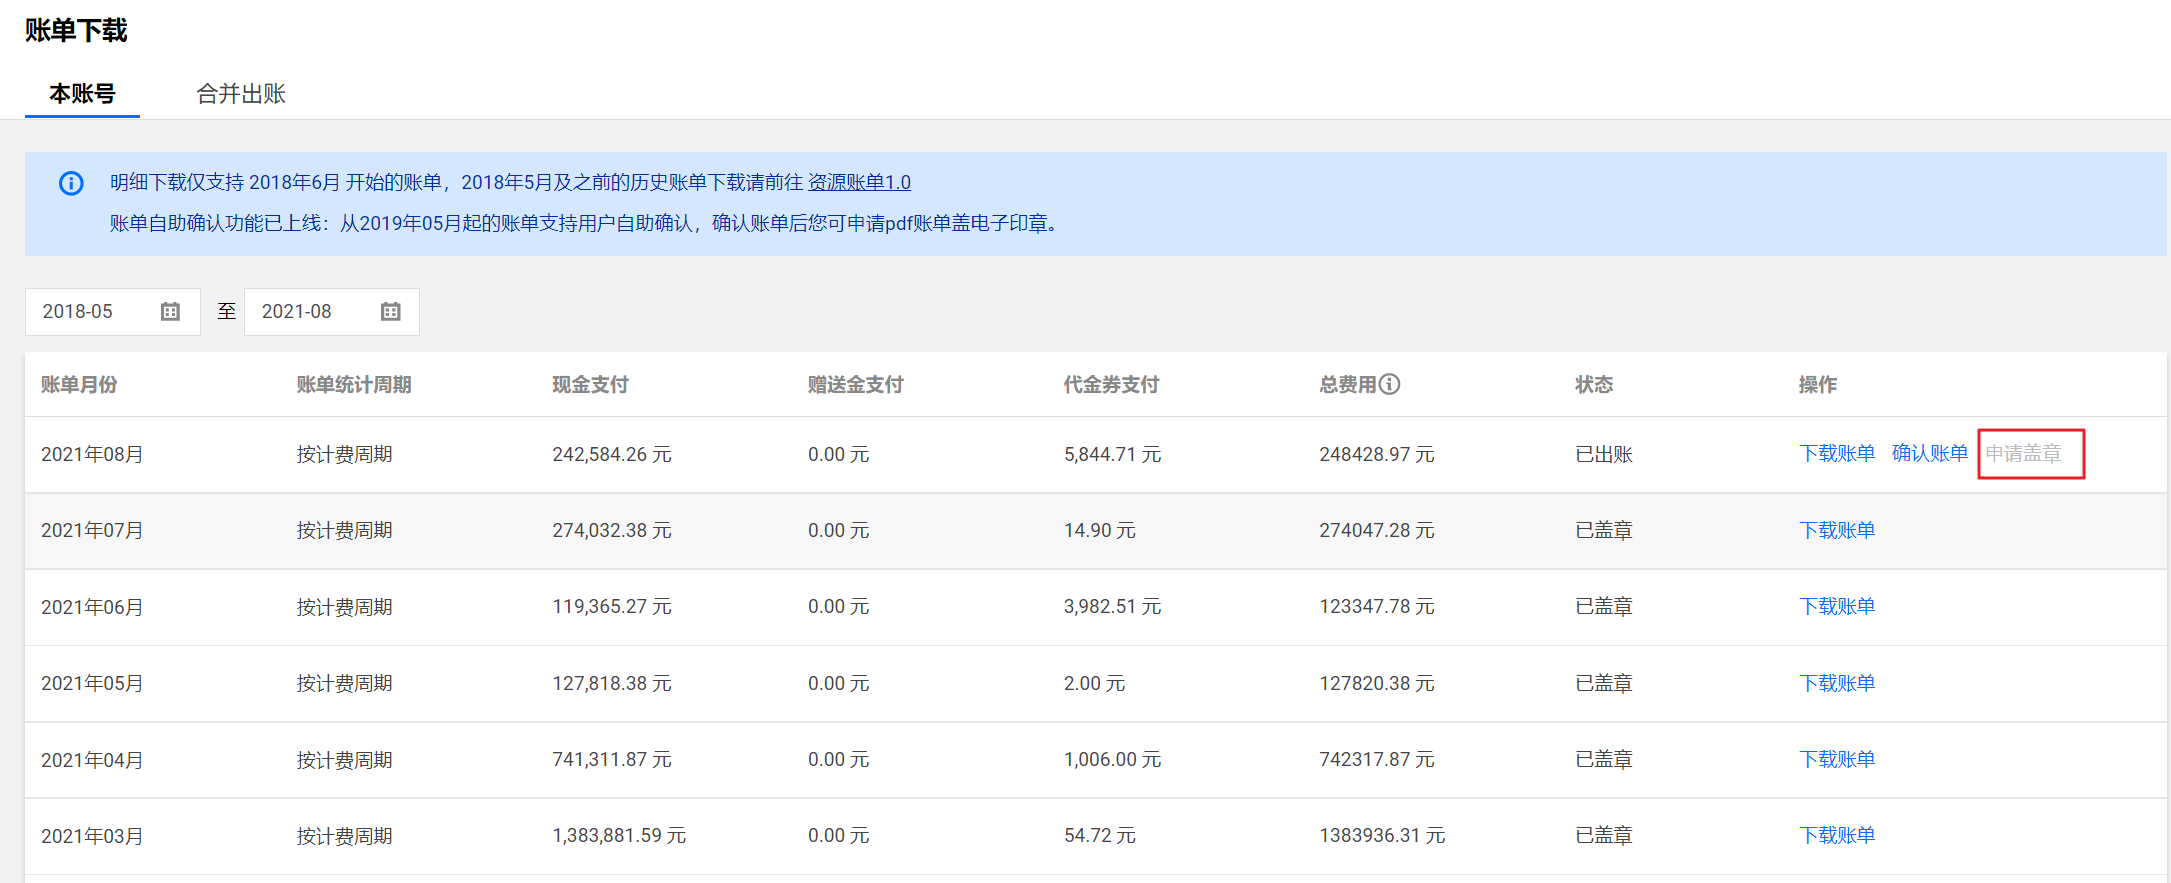
Task: Click voucher payment 2.00 元
Action: (1095, 683)
